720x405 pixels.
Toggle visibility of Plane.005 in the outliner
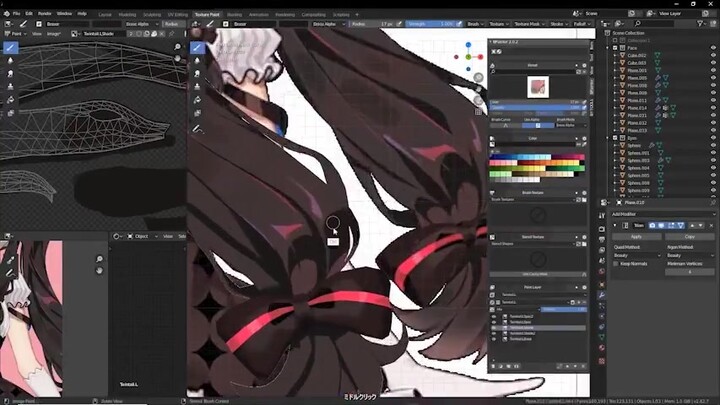pos(713,78)
